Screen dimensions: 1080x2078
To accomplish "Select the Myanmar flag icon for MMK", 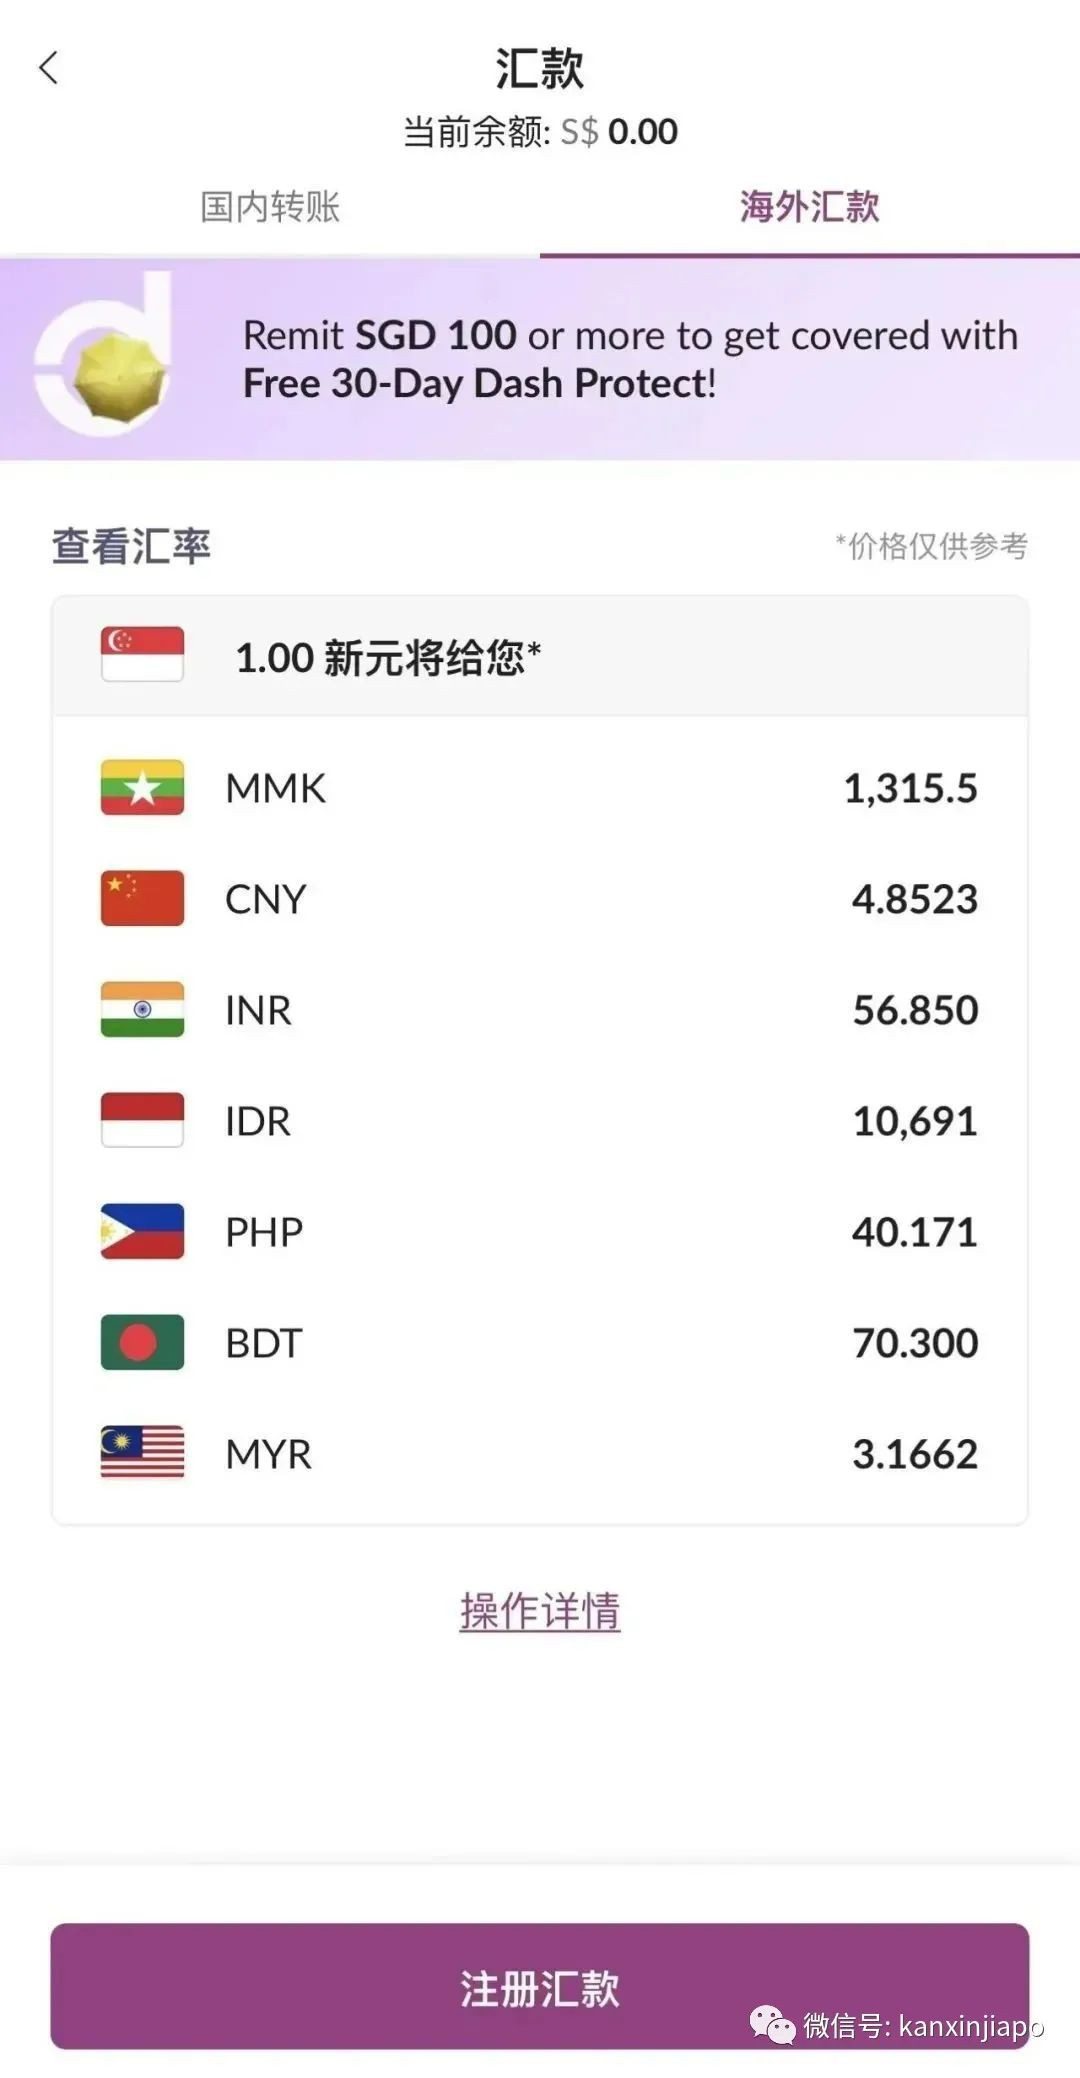I will pos(142,788).
